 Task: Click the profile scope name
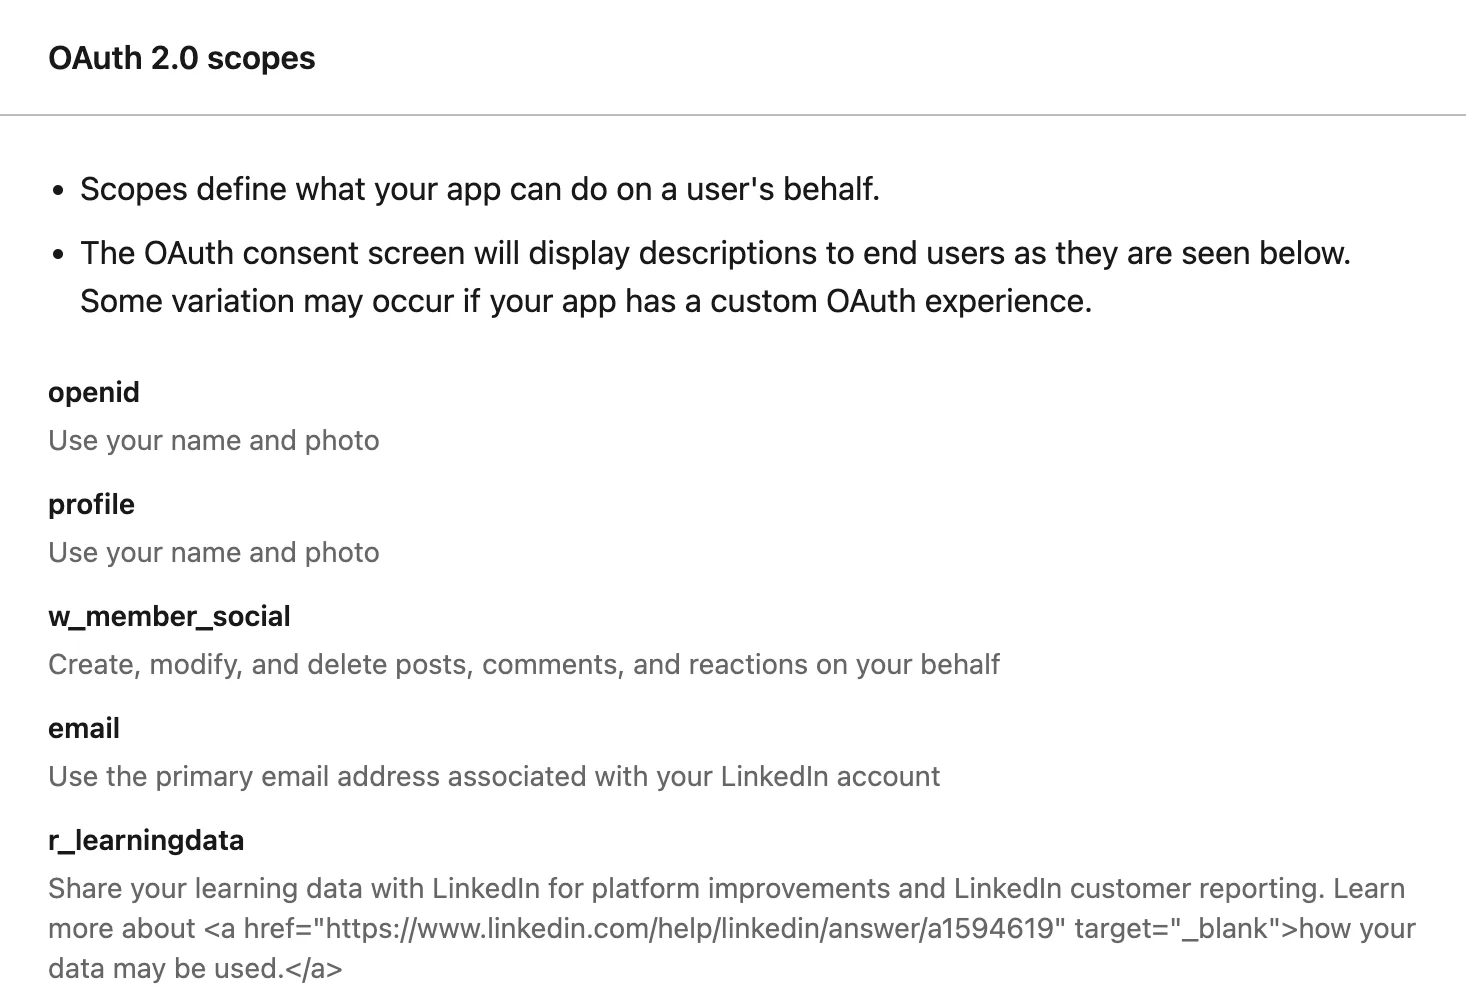tap(91, 504)
